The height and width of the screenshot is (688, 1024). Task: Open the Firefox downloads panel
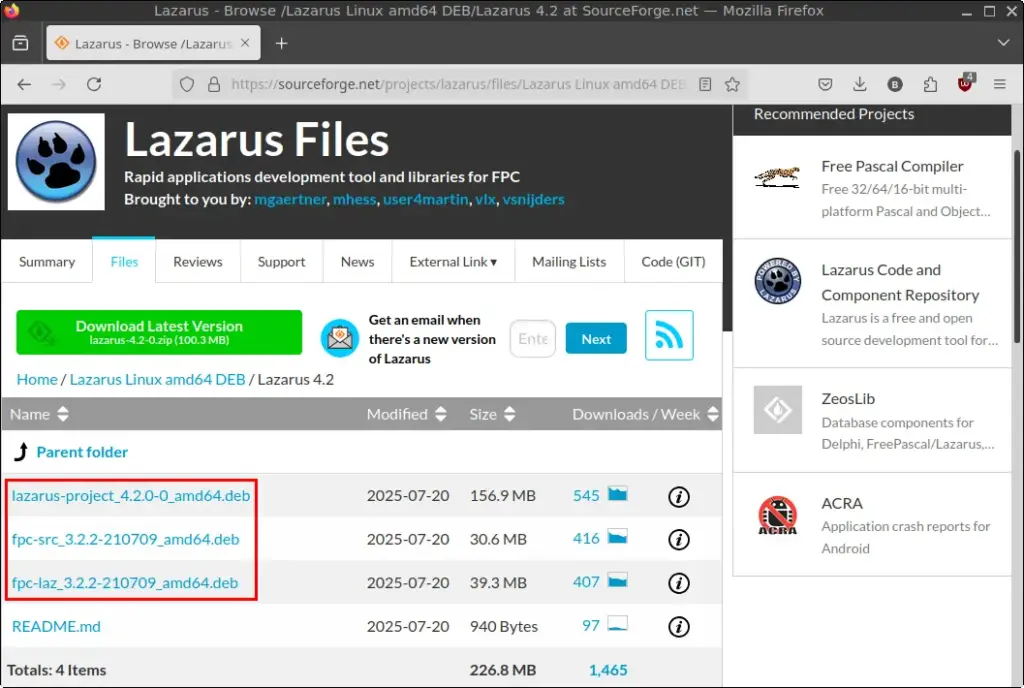coord(859,84)
